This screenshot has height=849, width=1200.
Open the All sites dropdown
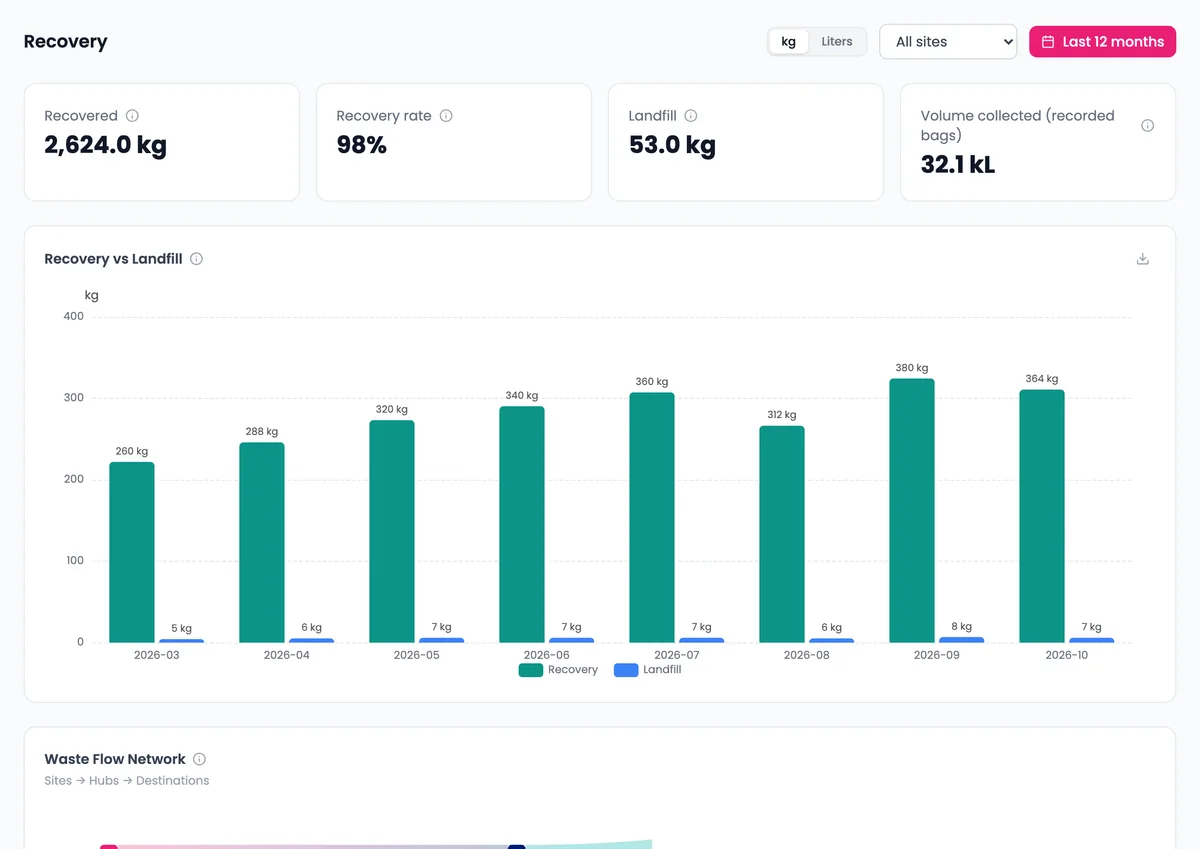(x=948, y=42)
